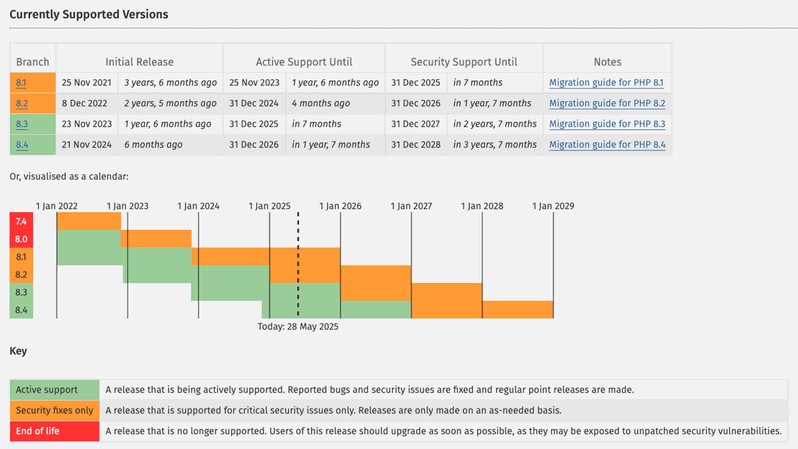Image resolution: width=798 pixels, height=449 pixels.
Task: Open Migration guide for PHP 8.3
Action: point(607,124)
